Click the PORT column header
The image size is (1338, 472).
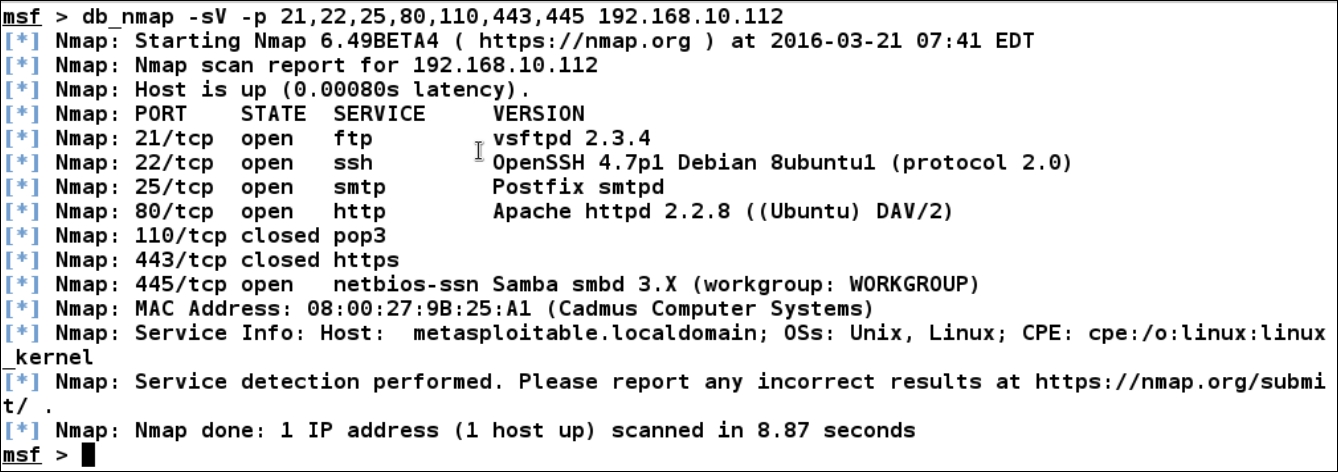click(x=161, y=114)
